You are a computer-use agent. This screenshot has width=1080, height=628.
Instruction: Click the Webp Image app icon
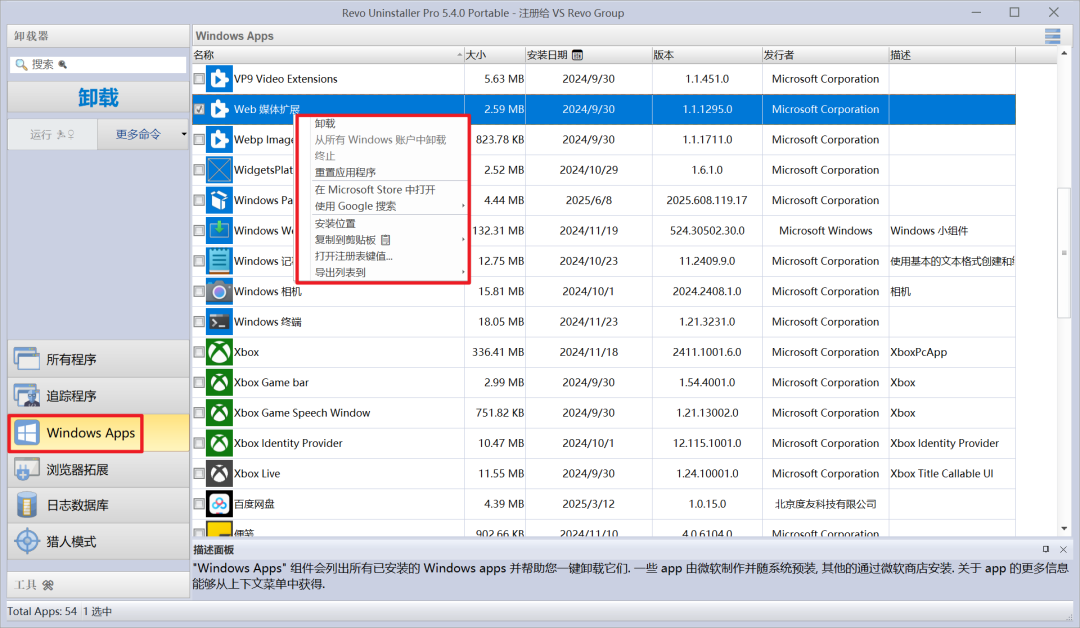[219, 140]
